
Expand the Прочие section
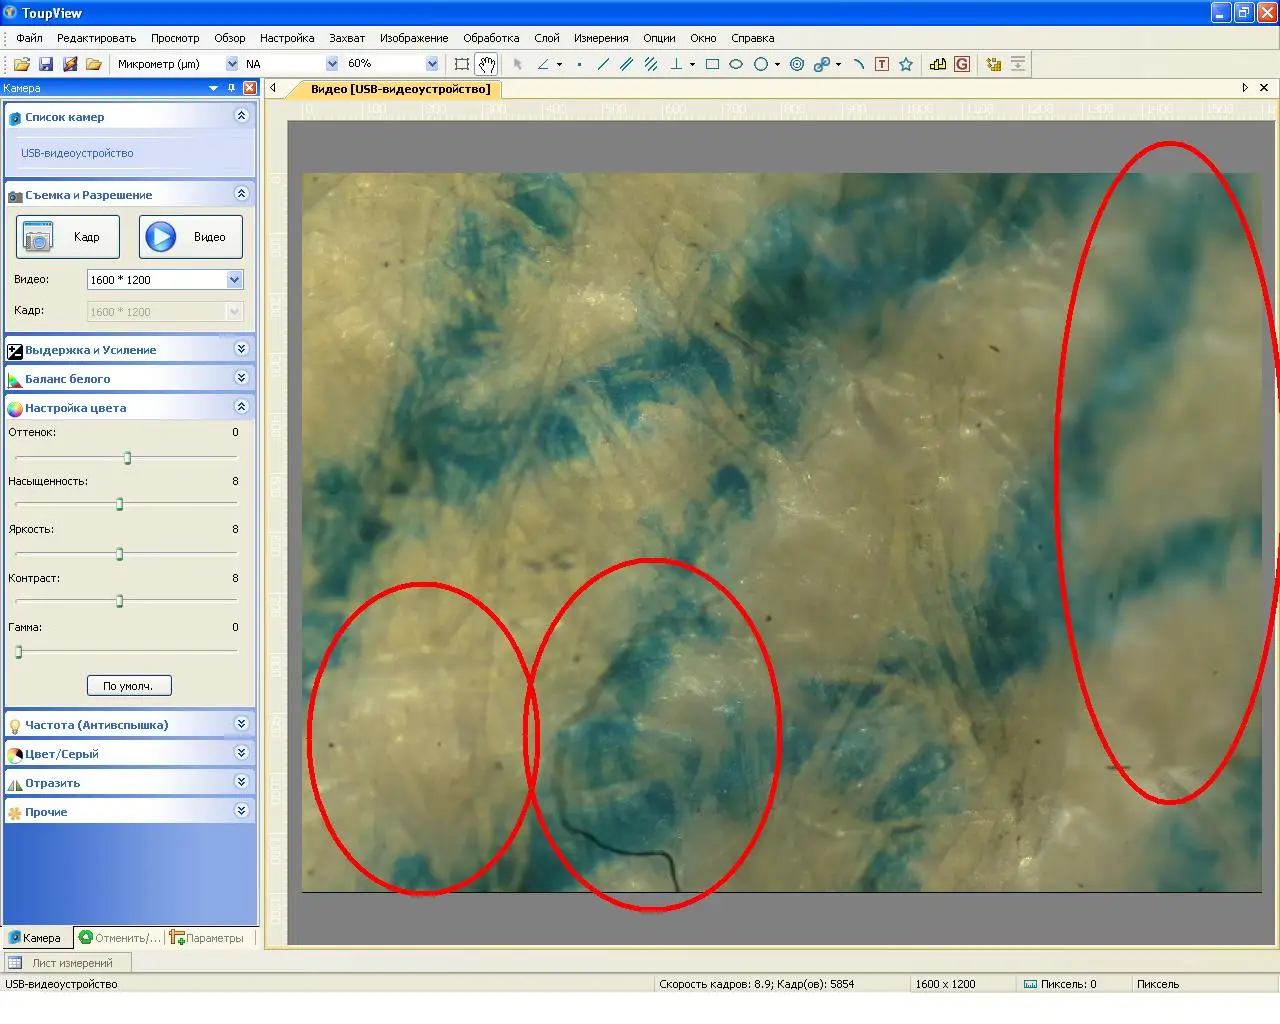tap(241, 810)
